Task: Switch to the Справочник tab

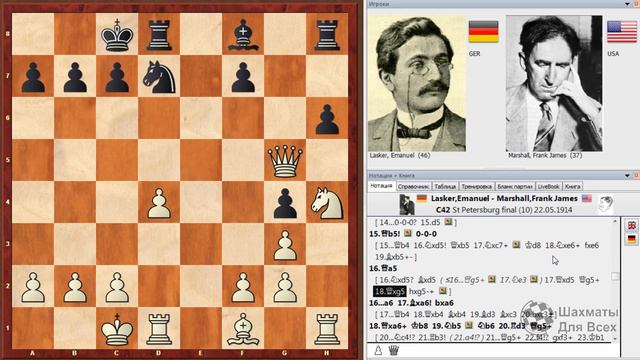Action: click(x=413, y=187)
